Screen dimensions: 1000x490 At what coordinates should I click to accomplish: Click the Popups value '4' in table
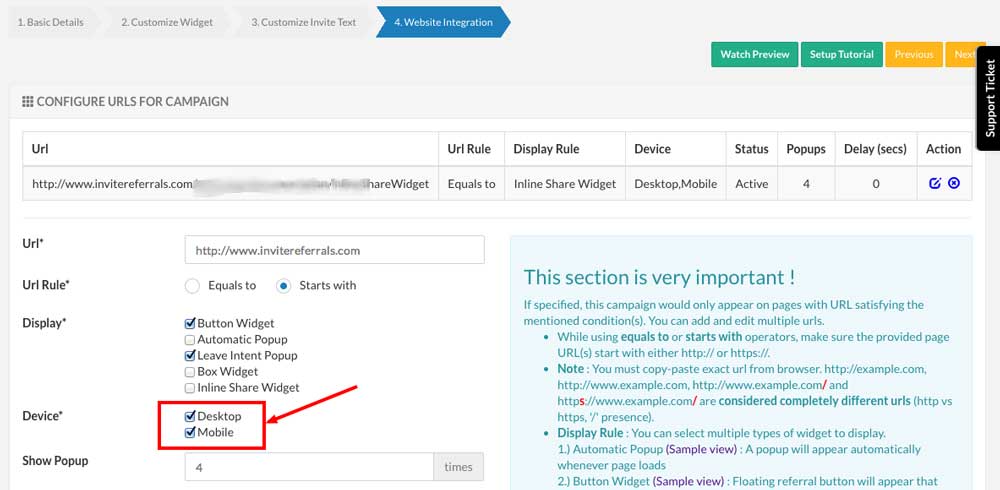pos(806,184)
